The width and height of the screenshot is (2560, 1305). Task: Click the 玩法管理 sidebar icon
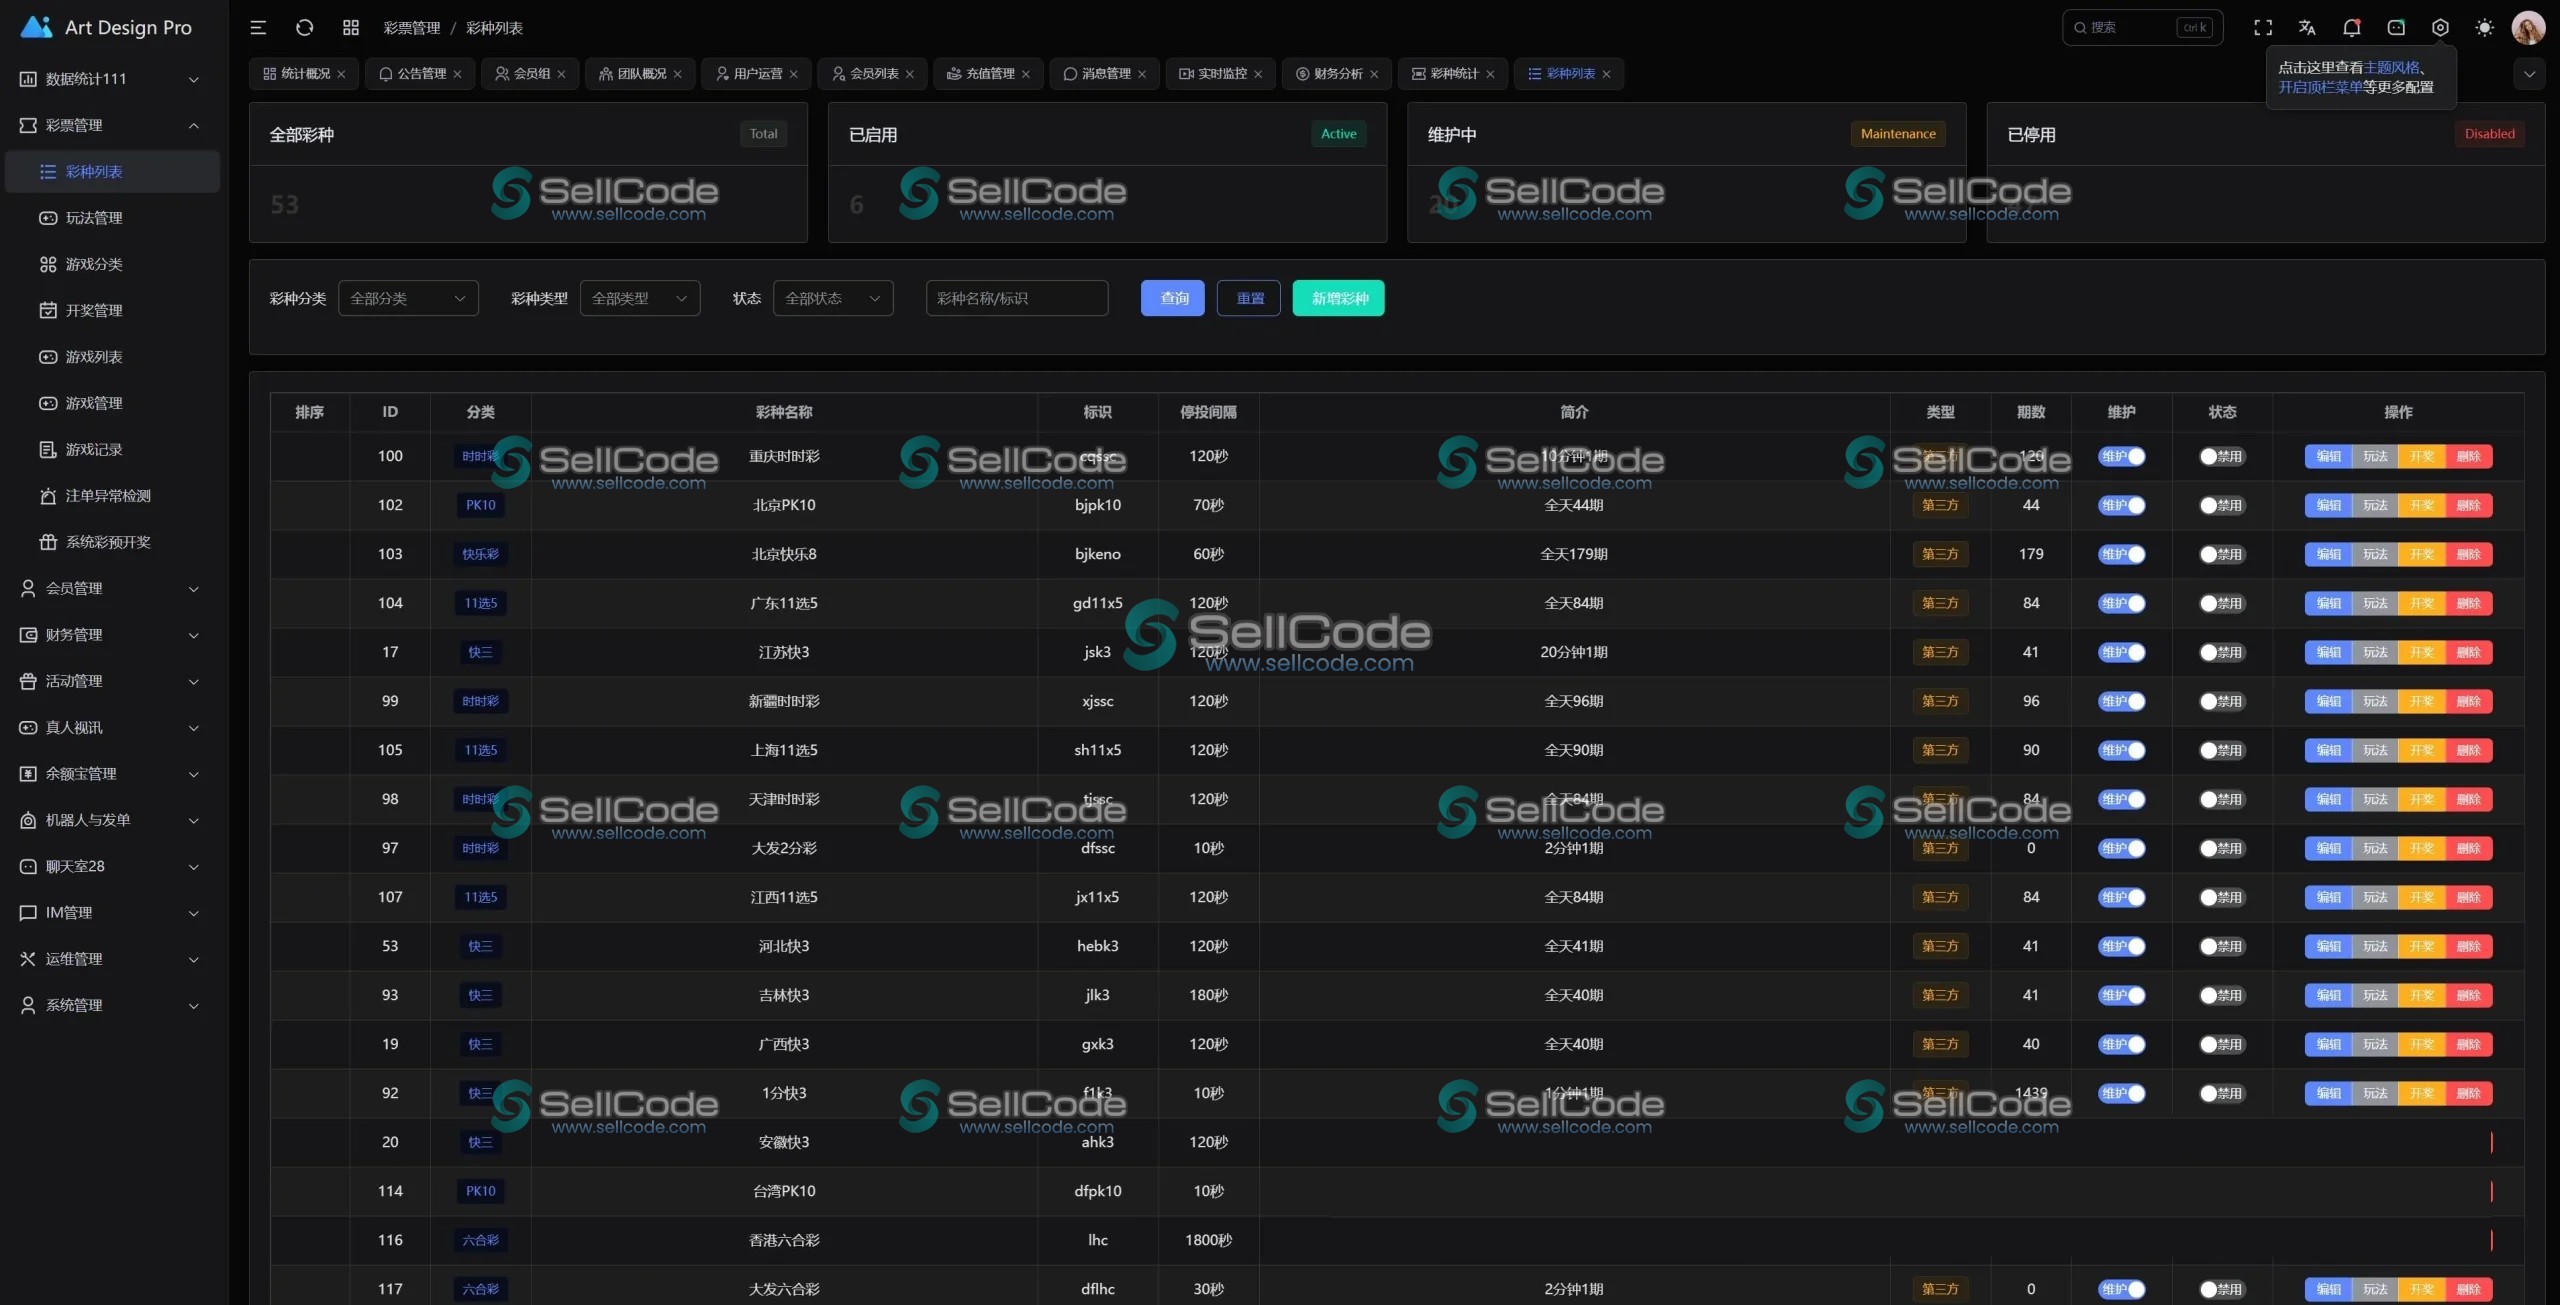click(48, 218)
